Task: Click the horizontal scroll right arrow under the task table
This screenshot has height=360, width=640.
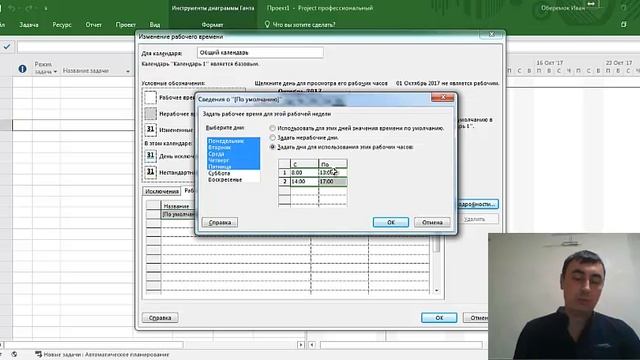Action: tap(301, 345)
